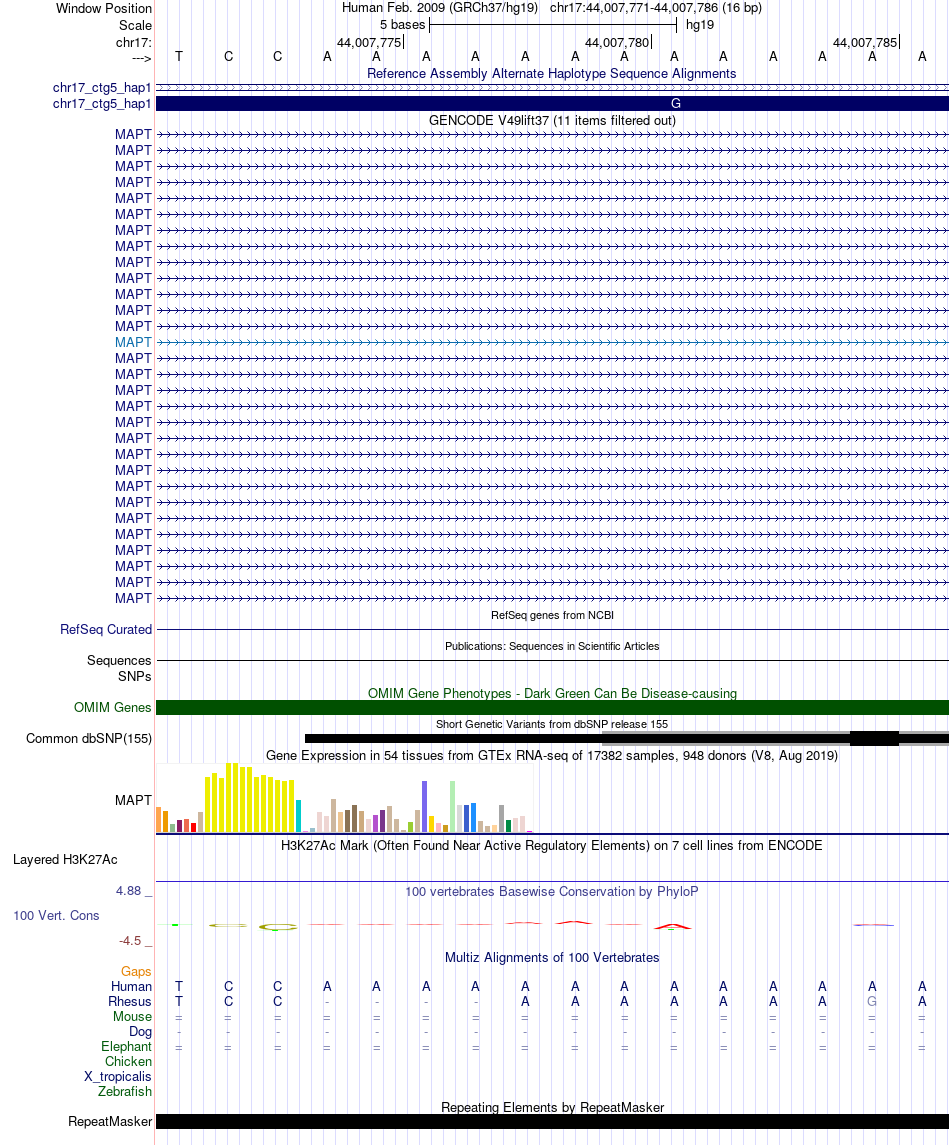Click 'OMIM Gene Phenotypes' track title

point(552,694)
